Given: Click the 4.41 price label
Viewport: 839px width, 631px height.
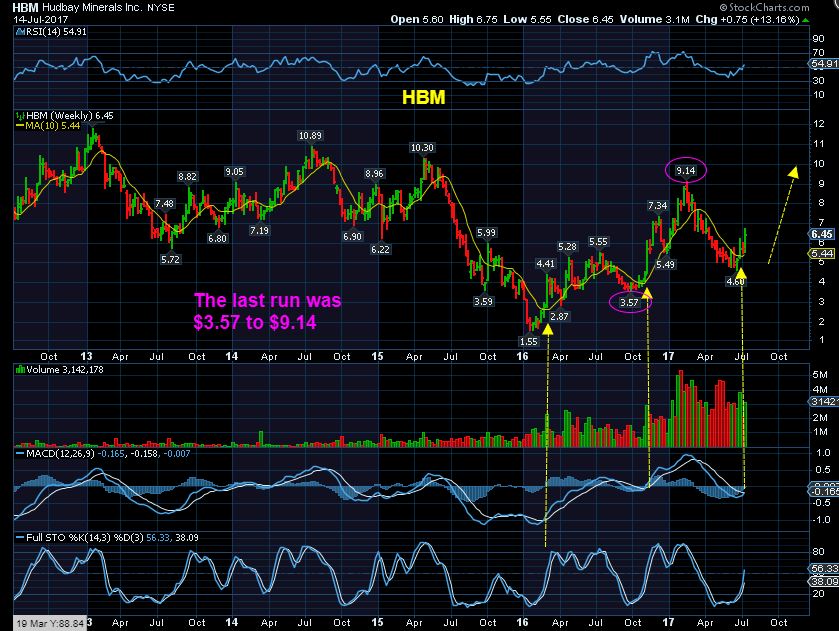Looking at the screenshot, I should click(x=545, y=264).
